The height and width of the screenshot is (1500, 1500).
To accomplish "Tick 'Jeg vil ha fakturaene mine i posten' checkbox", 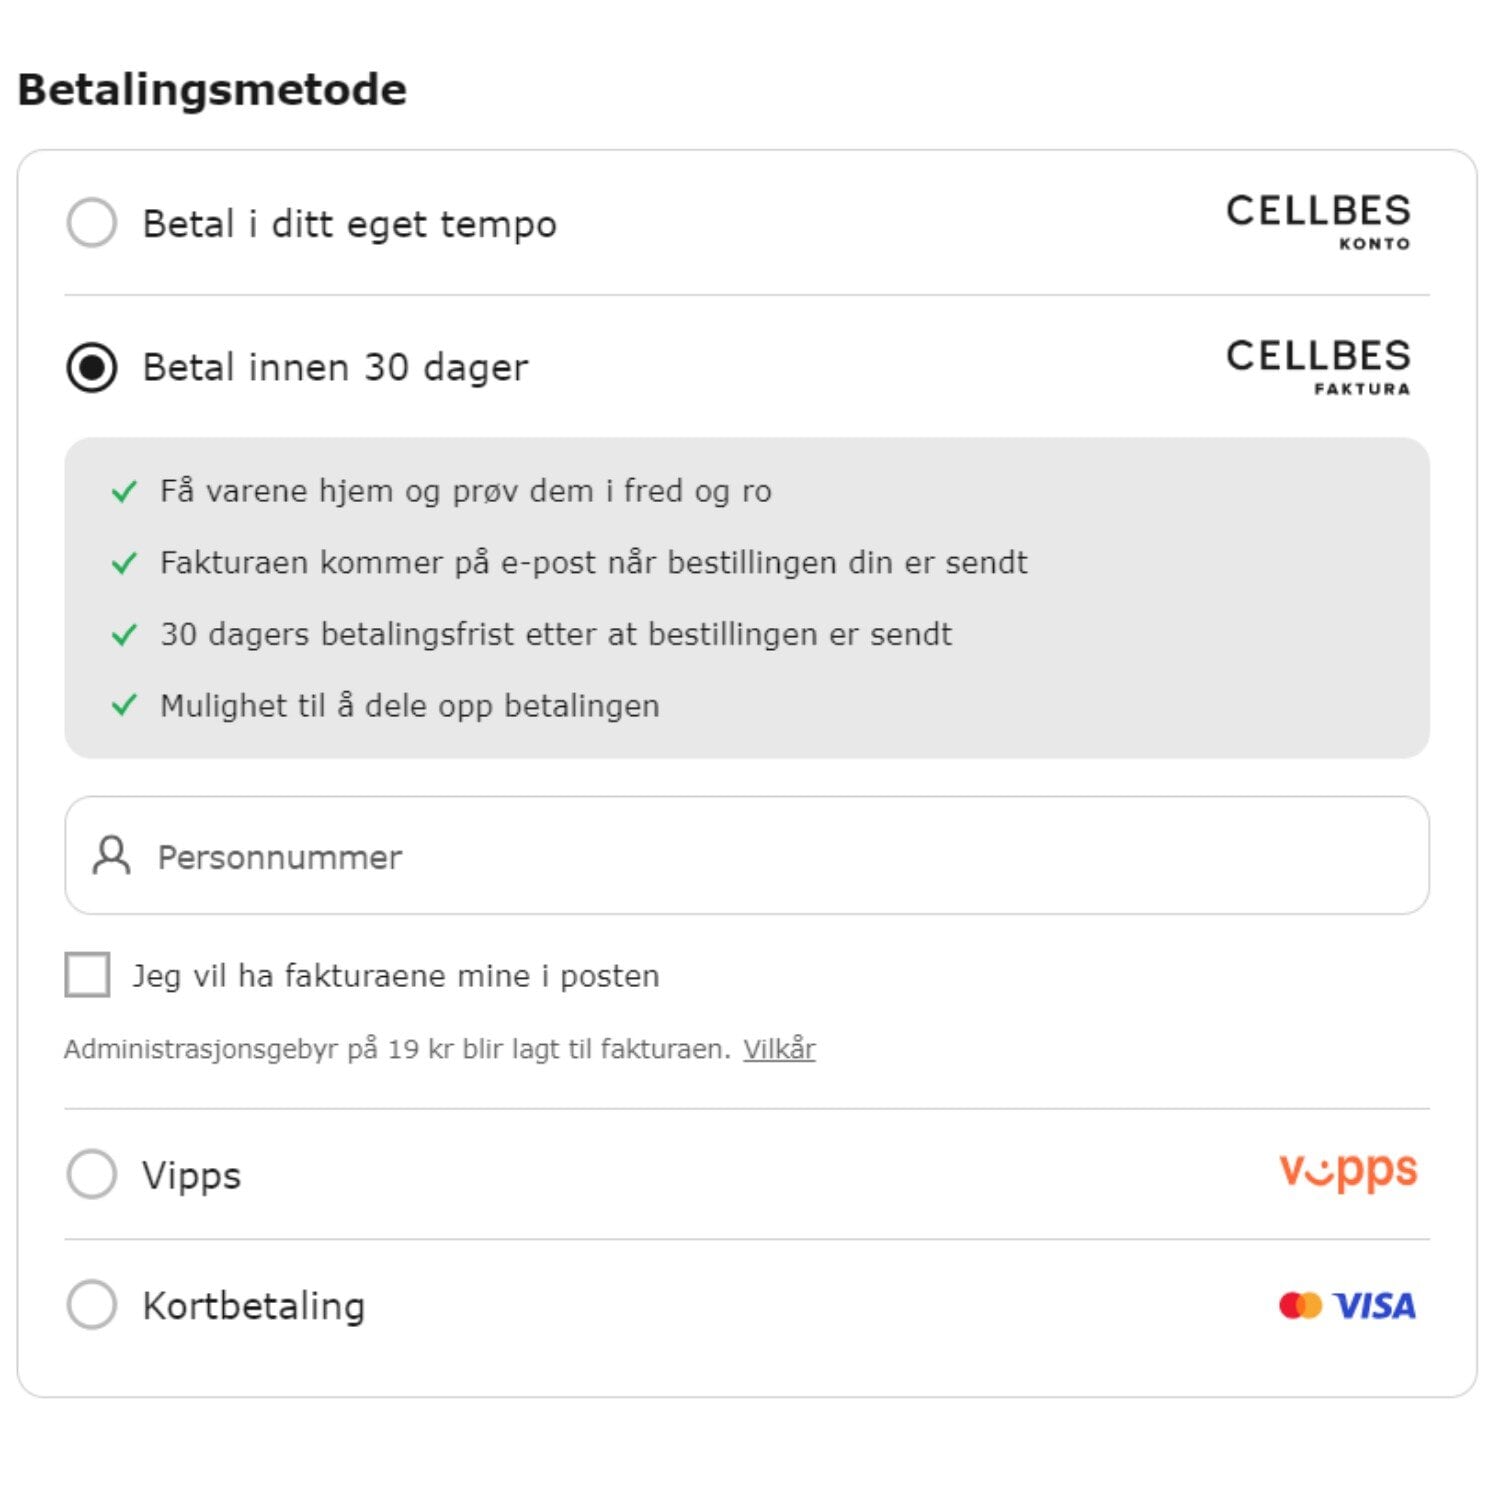I will [87, 974].
